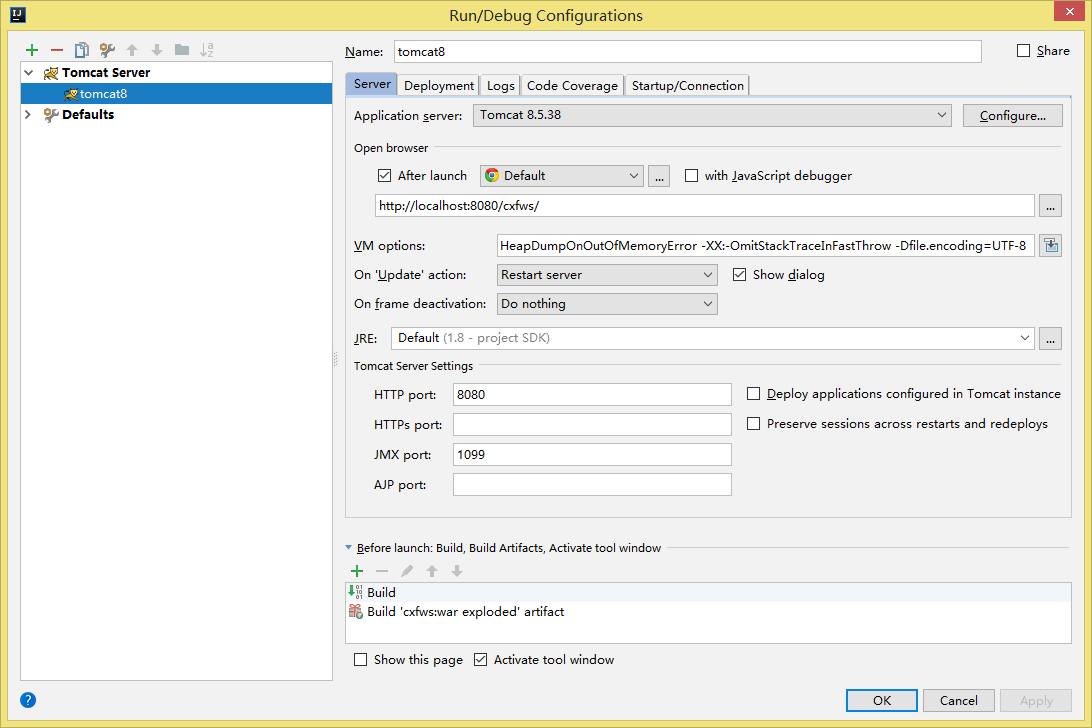
Task: Toggle Activate tool window checkbox
Action: point(481,659)
